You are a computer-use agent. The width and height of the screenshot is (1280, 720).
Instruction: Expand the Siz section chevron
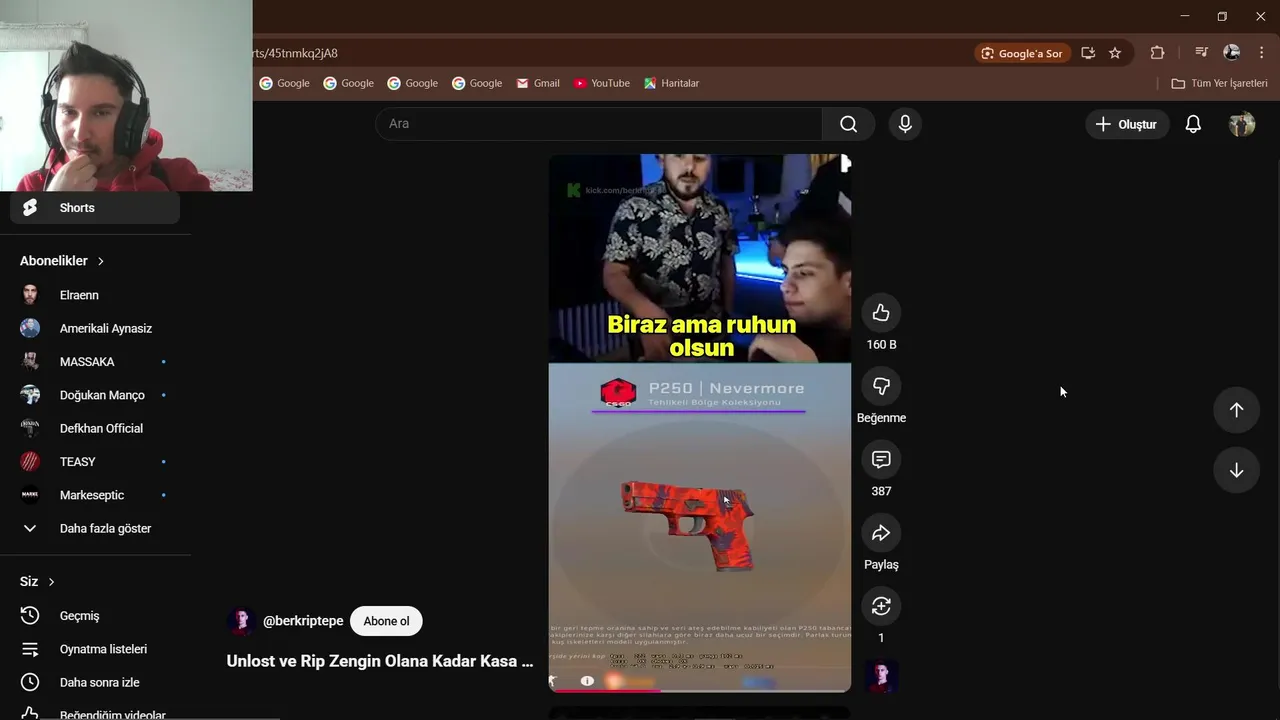pos(51,582)
